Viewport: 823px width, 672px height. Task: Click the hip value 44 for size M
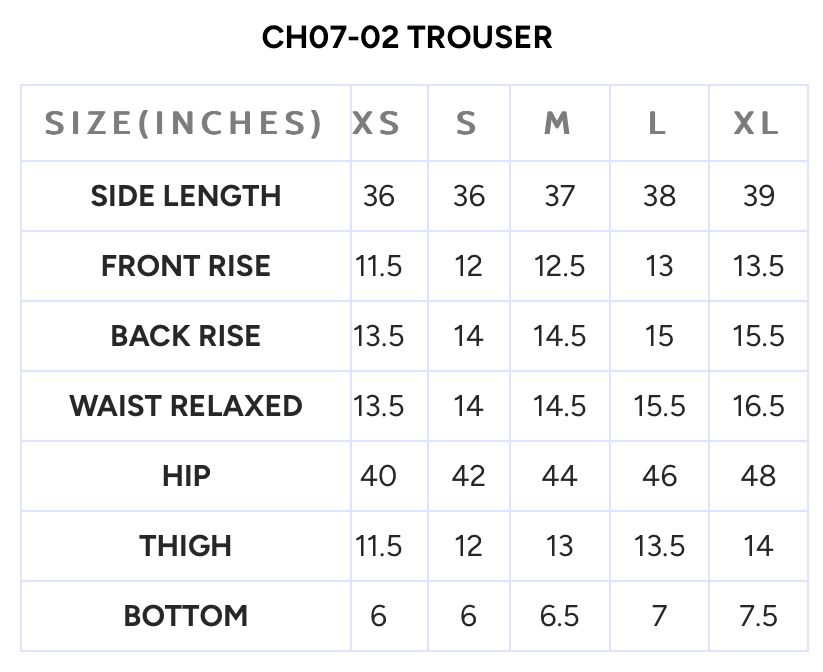tap(559, 476)
